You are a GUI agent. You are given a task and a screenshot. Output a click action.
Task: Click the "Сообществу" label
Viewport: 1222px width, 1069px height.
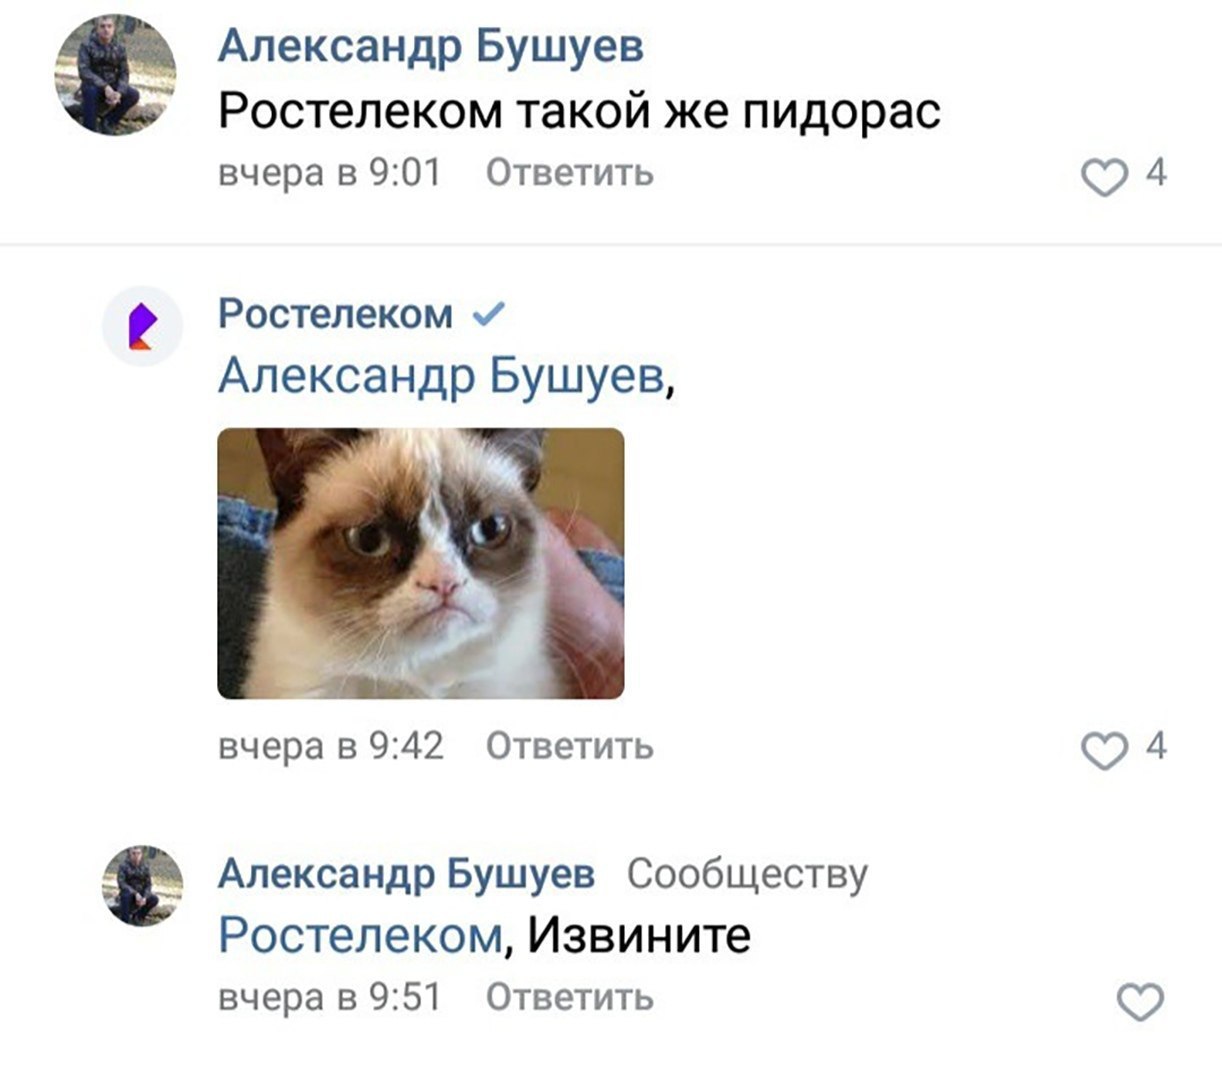click(748, 875)
